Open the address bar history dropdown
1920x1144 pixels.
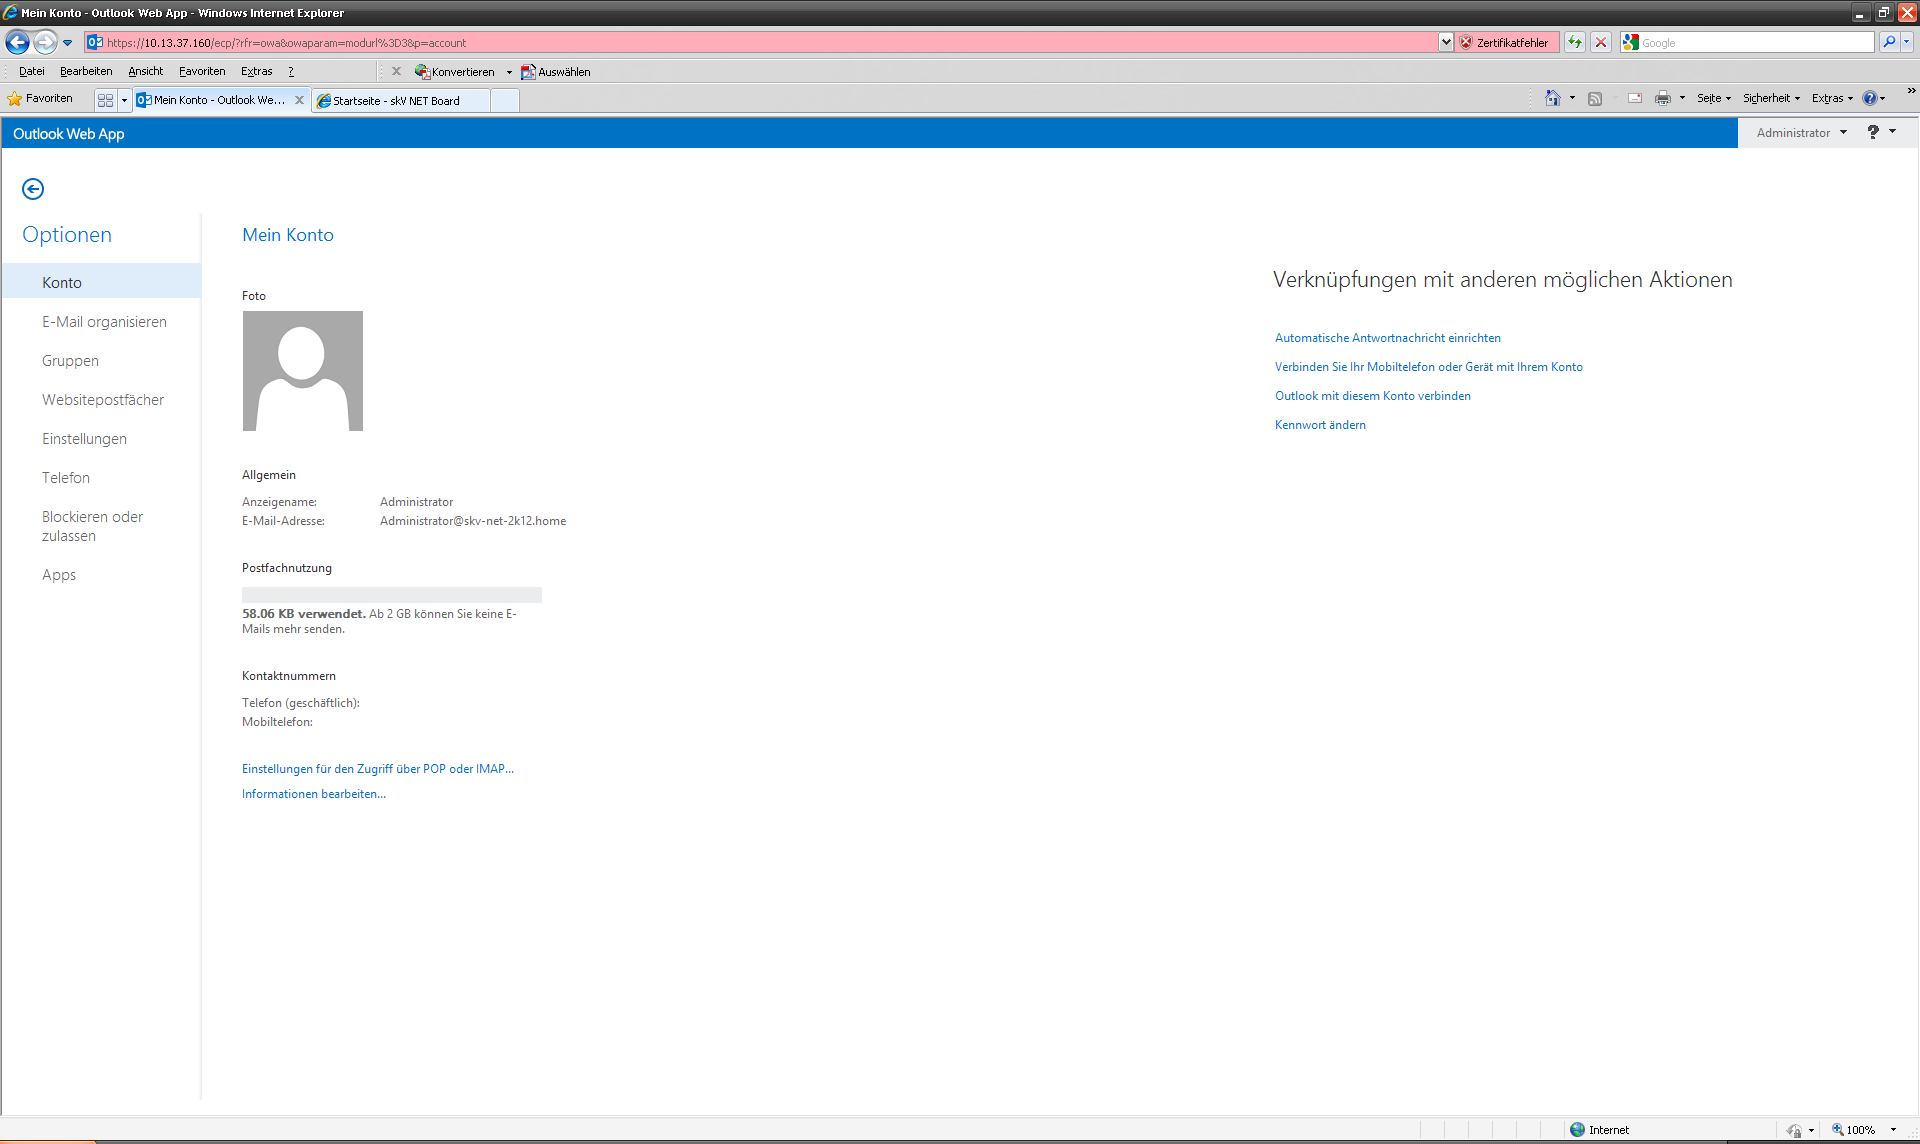1445,42
